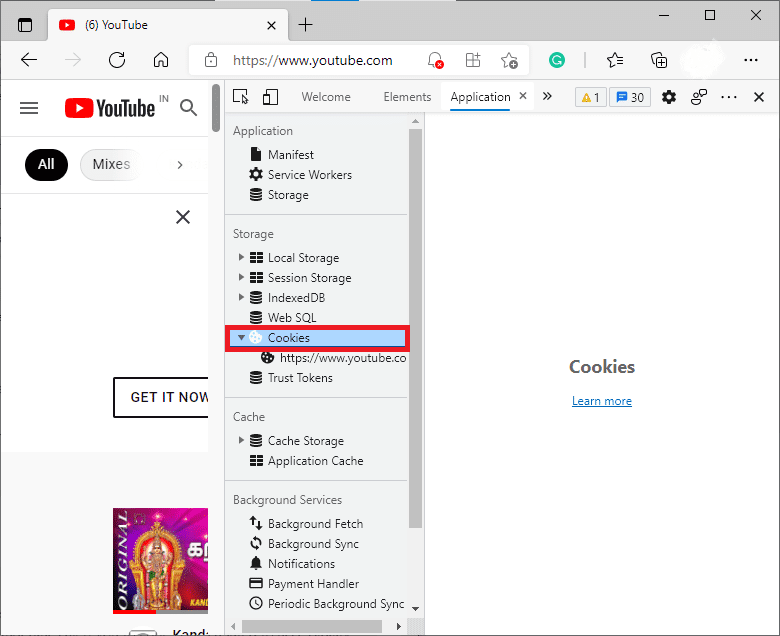View site information via the lock icon
The width and height of the screenshot is (780, 636).
pyautogui.click(x=211, y=60)
